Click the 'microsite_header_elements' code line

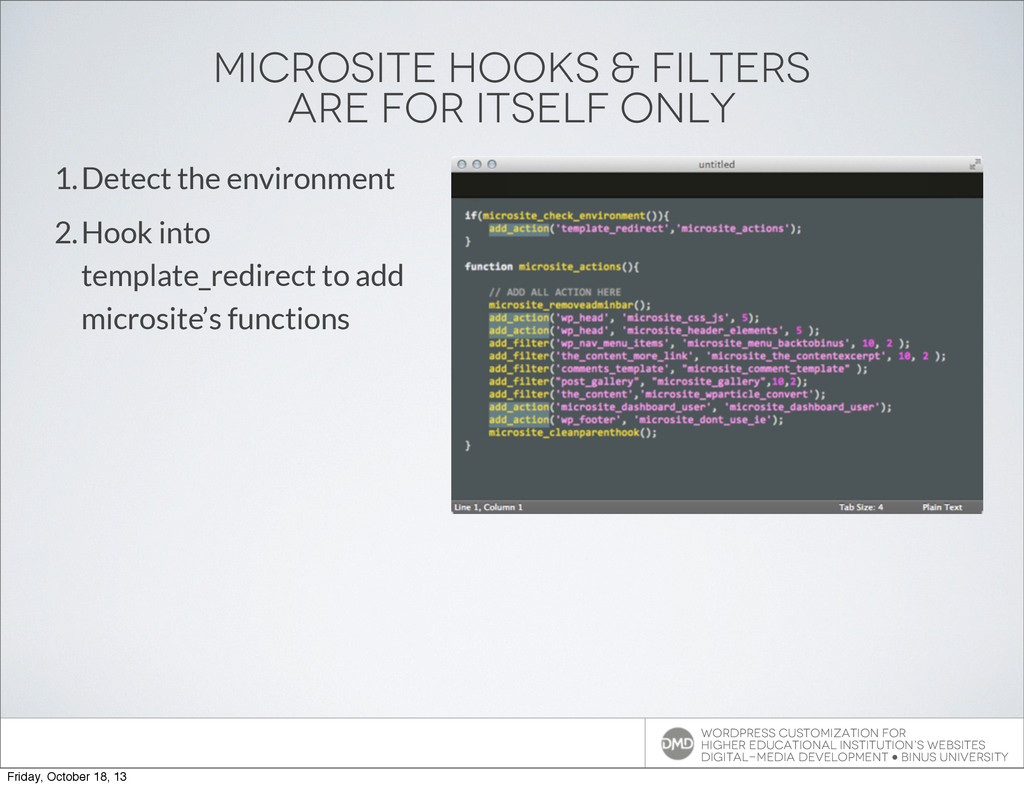pyautogui.click(x=654, y=330)
